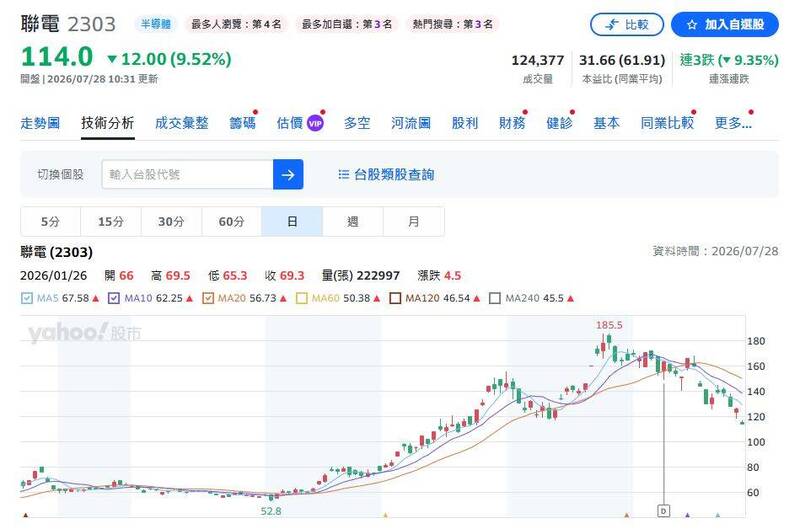Enable the MA60 checkbox
The width and height of the screenshot is (800, 529).
tap(302, 298)
